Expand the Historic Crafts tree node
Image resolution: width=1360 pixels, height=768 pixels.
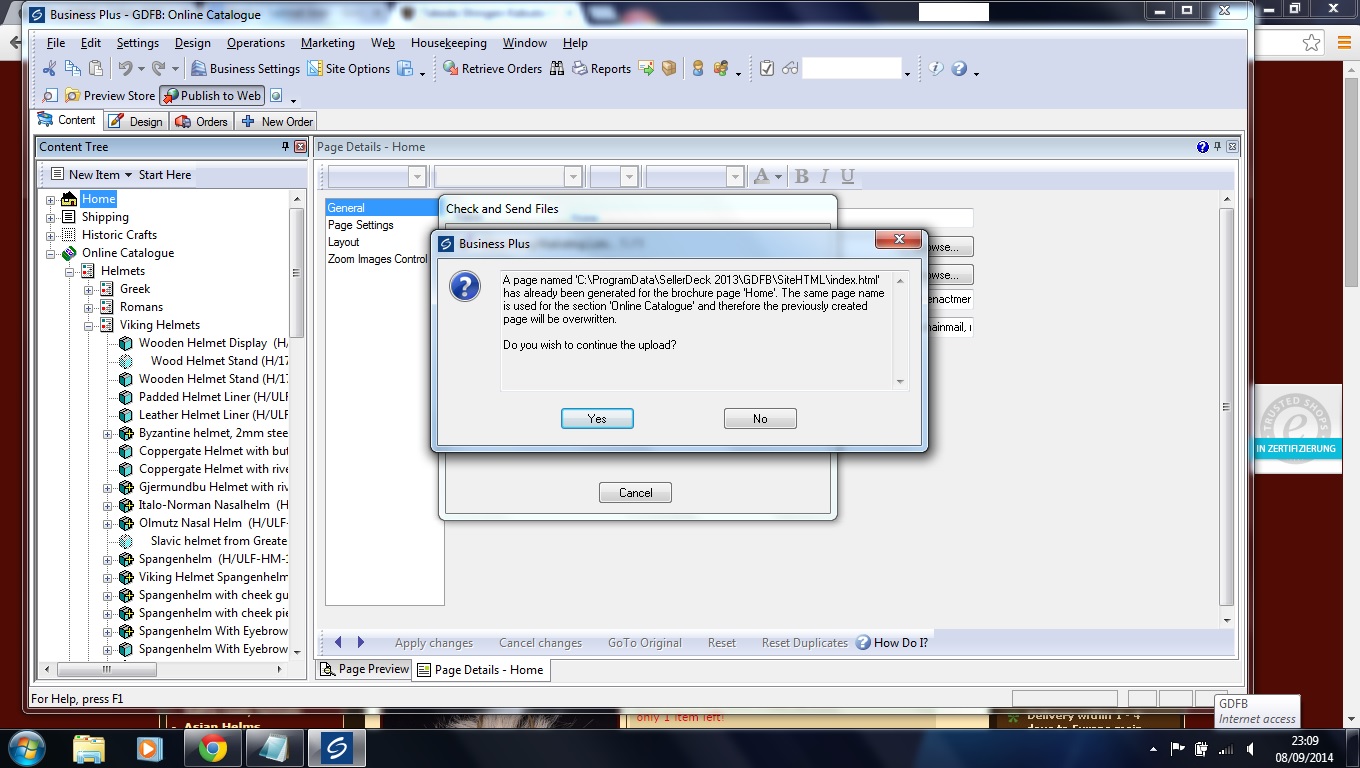coord(51,235)
